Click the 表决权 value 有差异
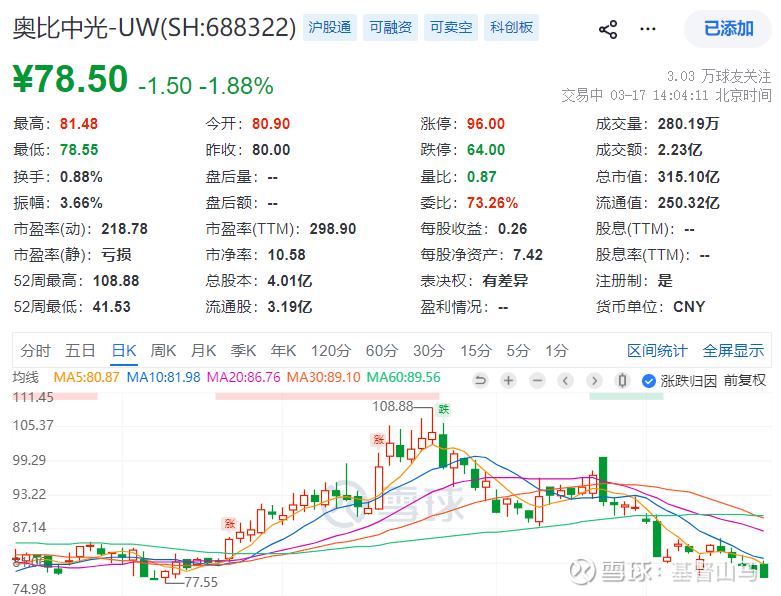 click(x=505, y=281)
